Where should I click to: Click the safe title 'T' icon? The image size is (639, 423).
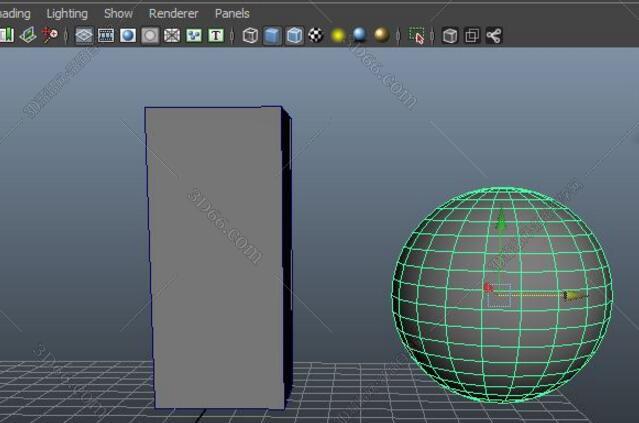point(216,36)
